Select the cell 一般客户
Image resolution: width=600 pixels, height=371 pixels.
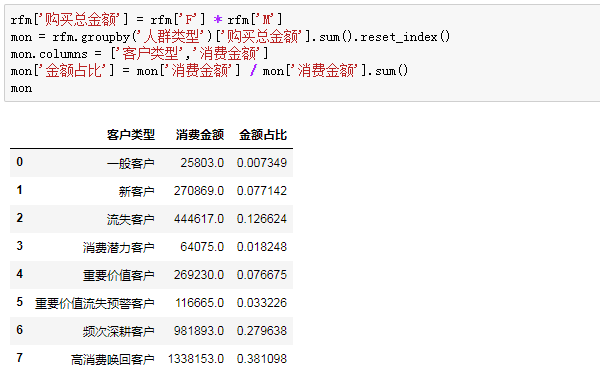point(131,163)
